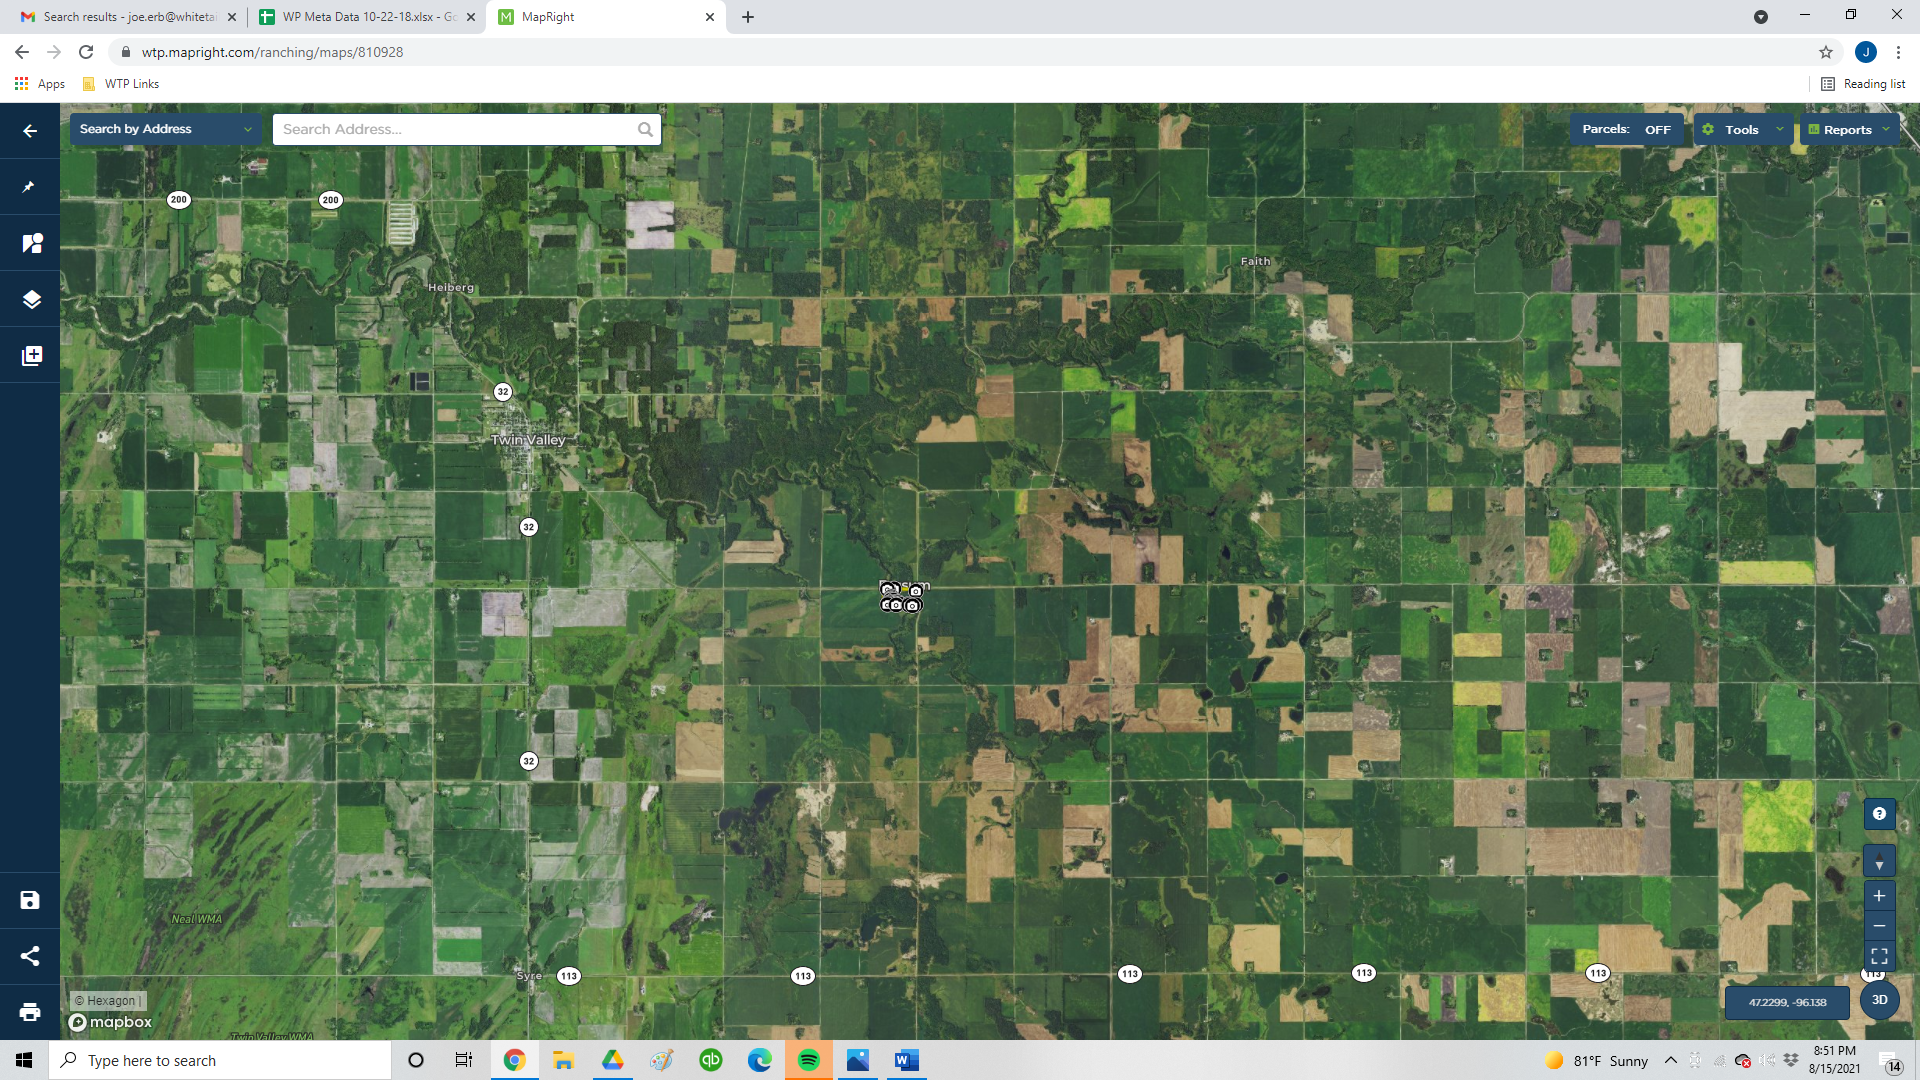Open the Tools dropdown menu
Viewport: 1920px width, 1080px height.
click(1742, 129)
